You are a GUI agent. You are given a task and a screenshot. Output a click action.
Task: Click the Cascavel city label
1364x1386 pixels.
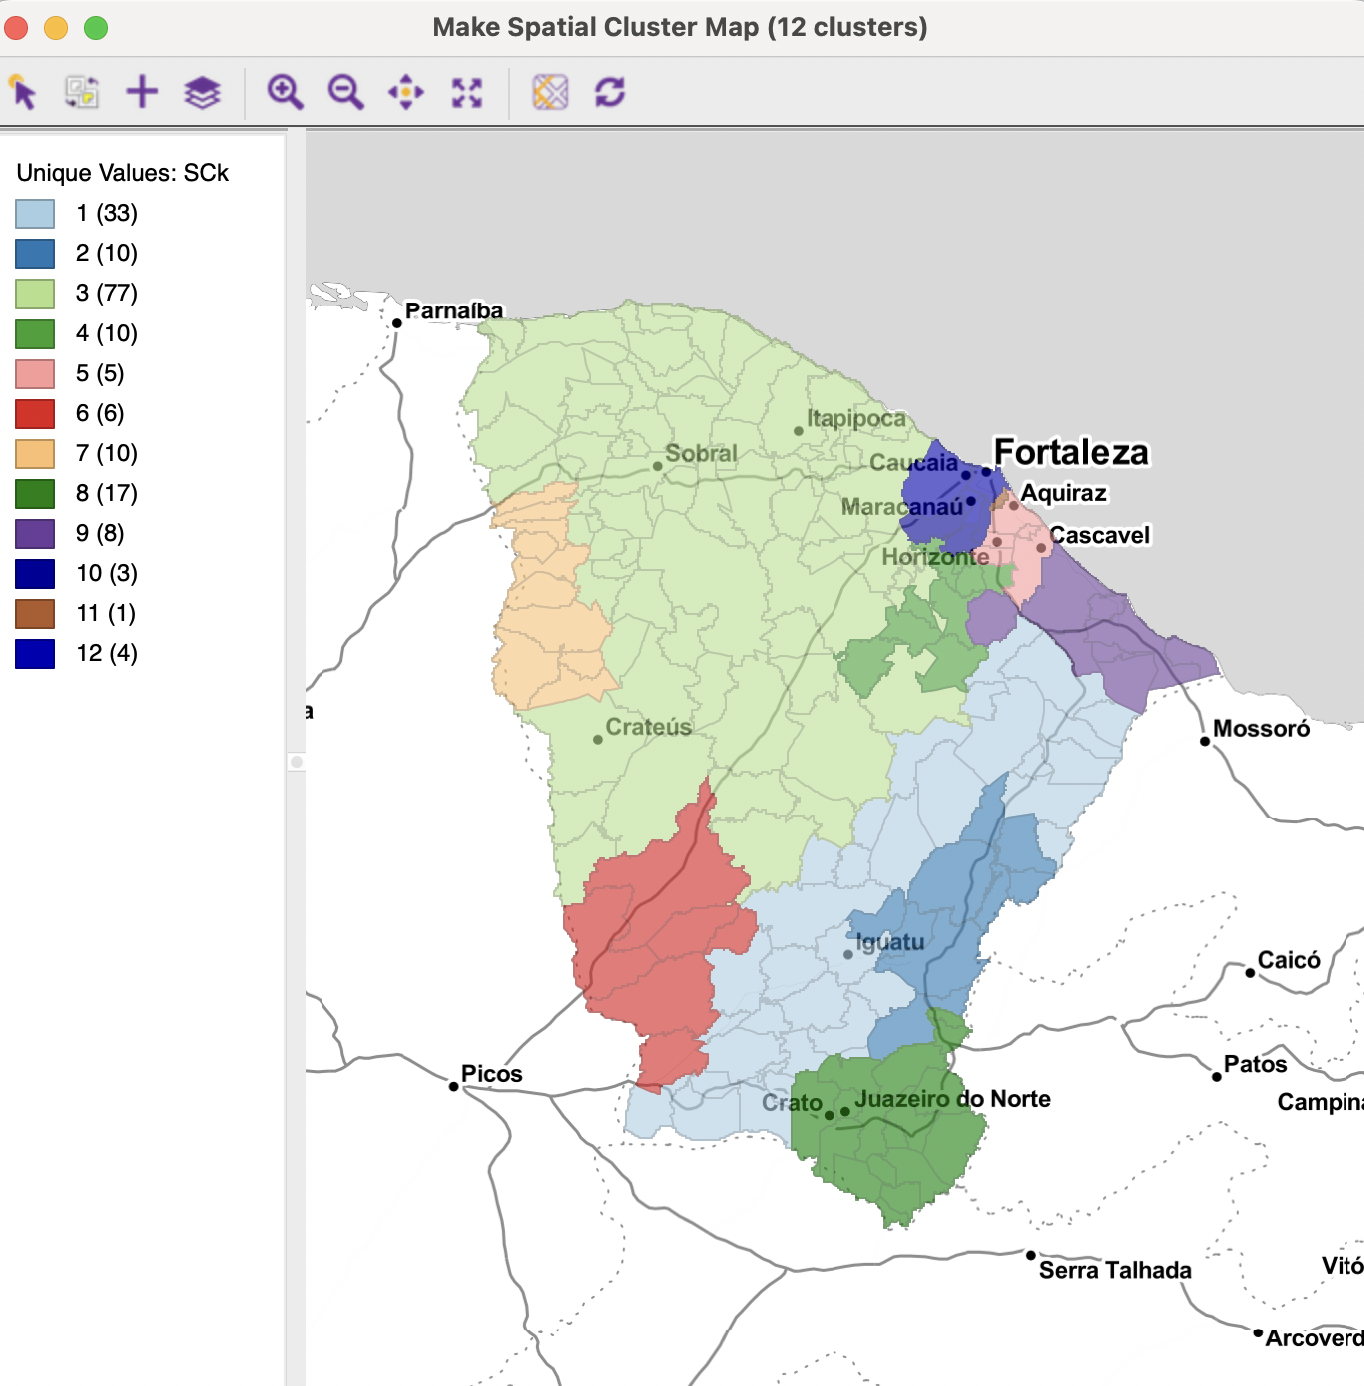coord(1099,536)
